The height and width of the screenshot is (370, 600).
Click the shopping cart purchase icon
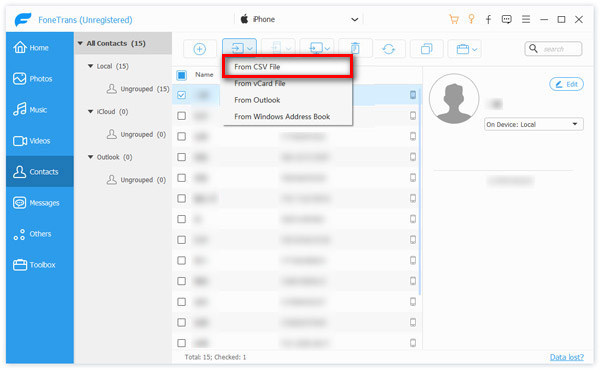tap(454, 20)
